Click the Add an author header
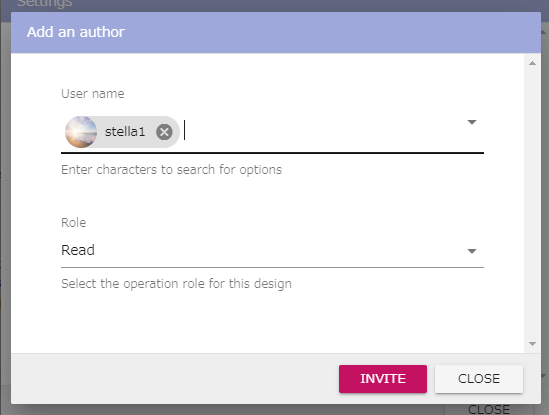Screen dimensions: 549x415 tap(76, 32)
